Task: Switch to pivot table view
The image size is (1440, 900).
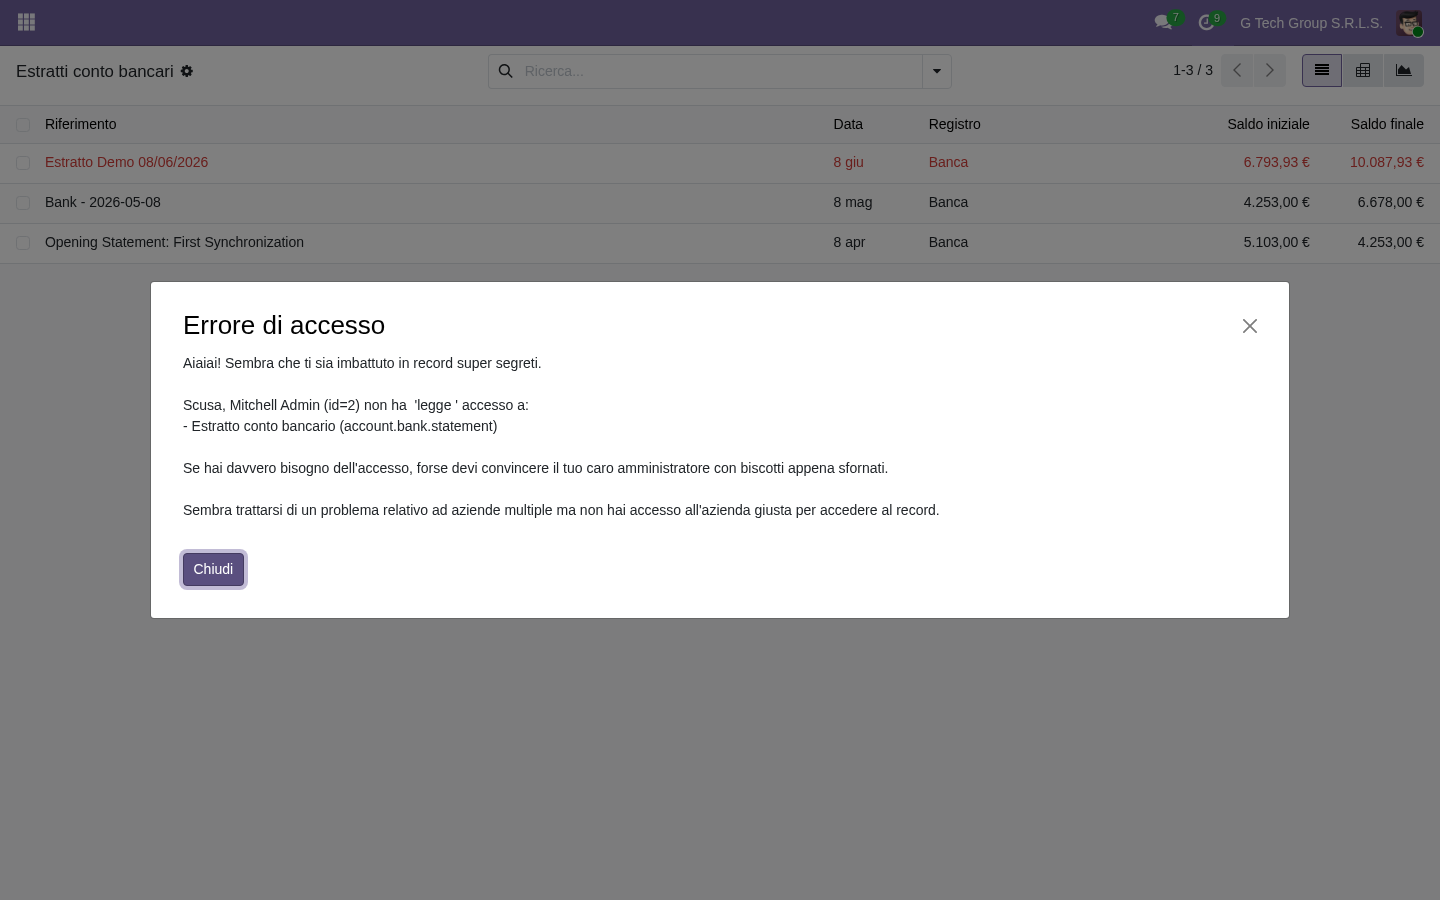Action: pos(1363,70)
